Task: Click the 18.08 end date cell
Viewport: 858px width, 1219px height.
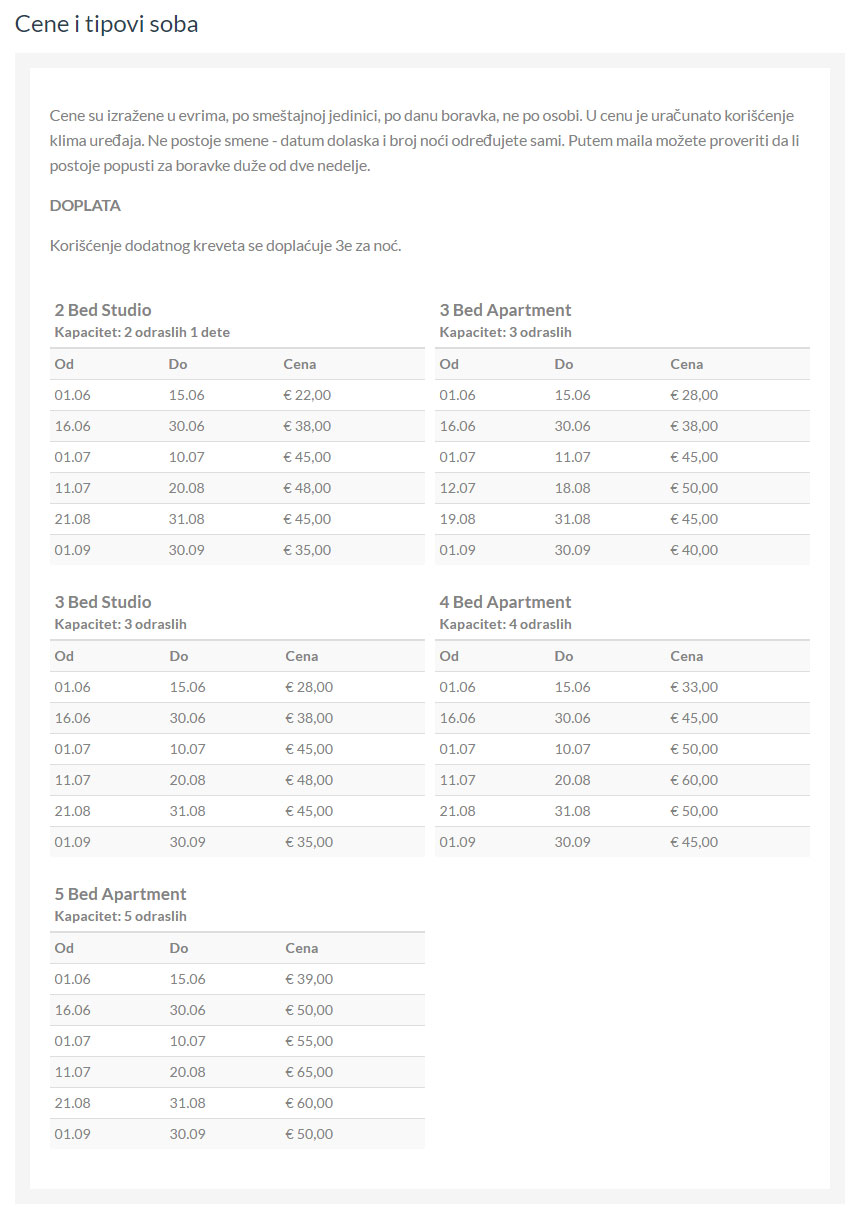Action: (x=572, y=488)
